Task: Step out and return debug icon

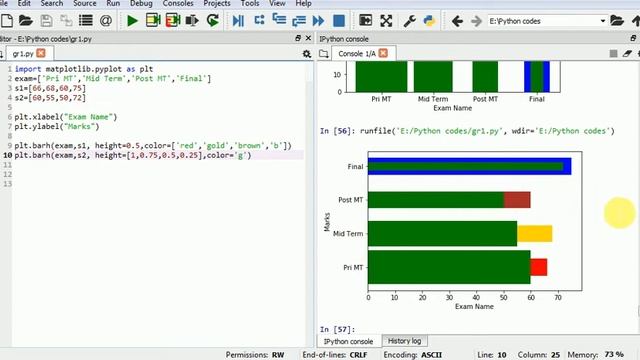Action: (x=299, y=20)
